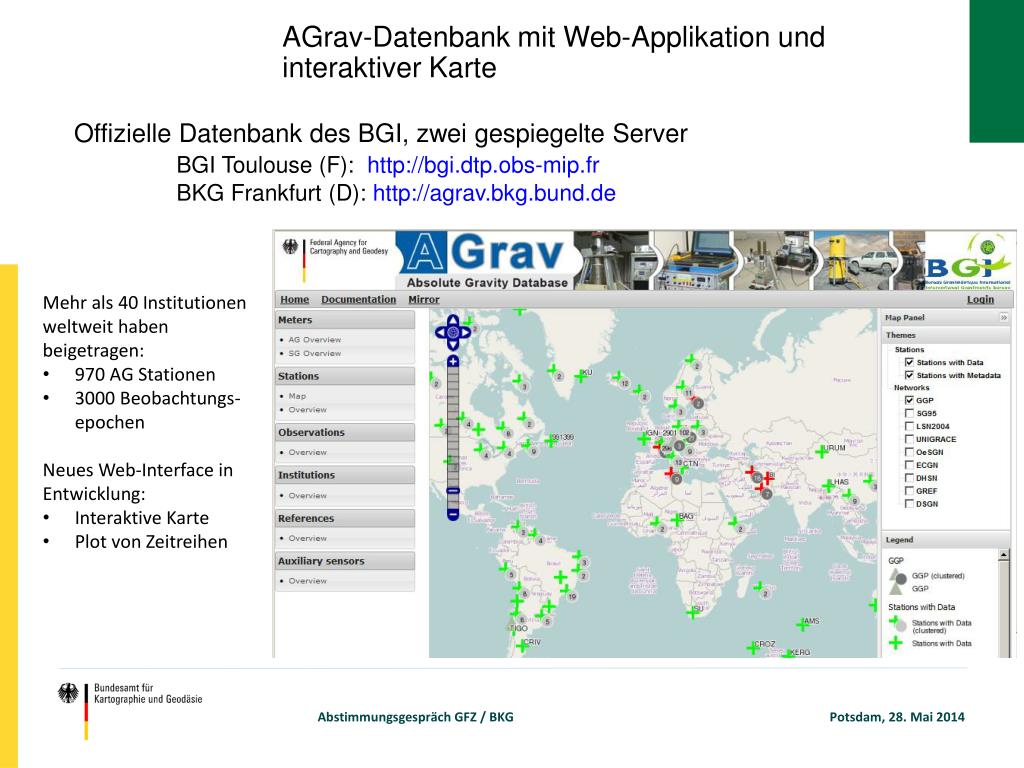Select the KERG station marker
This screenshot has height=768, width=1024.
788,654
